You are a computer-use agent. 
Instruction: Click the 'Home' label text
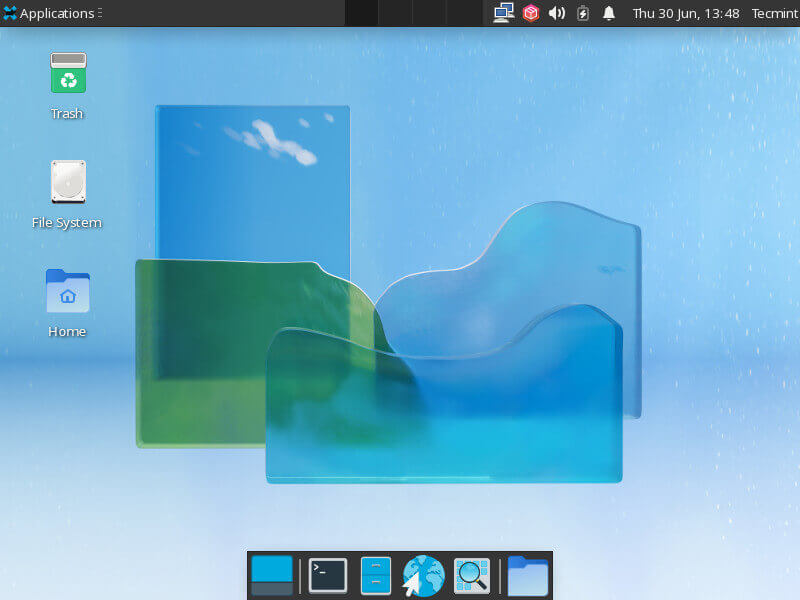coord(67,331)
